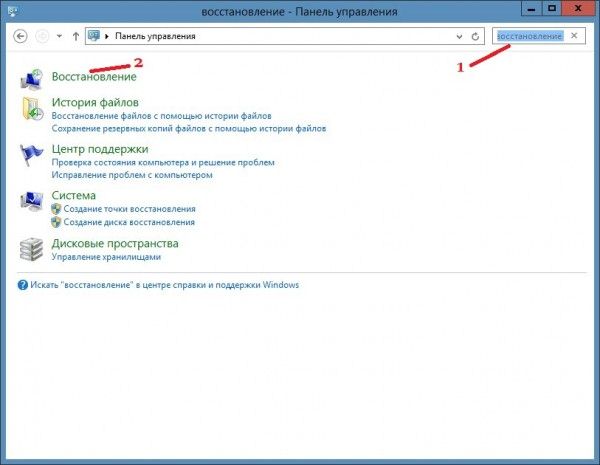Click the shield icon beside Создание диска восстановления
The height and width of the screenshot is (465, 600).
tap(56, 222)
